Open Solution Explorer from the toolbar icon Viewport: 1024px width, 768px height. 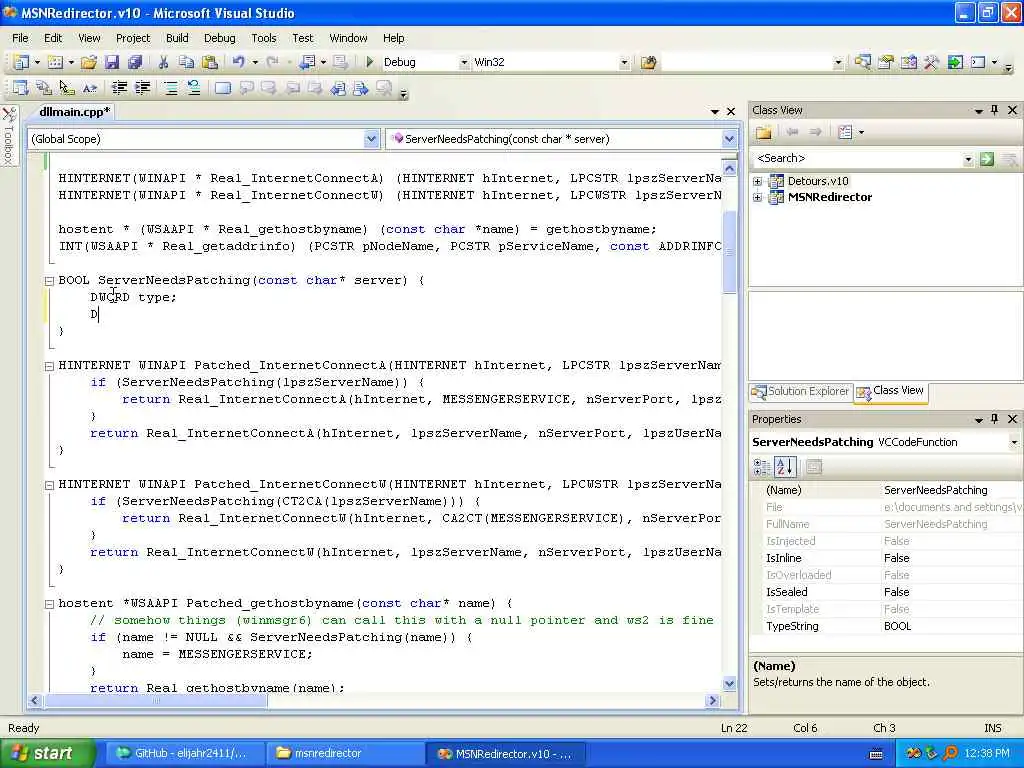pos(863,62)
